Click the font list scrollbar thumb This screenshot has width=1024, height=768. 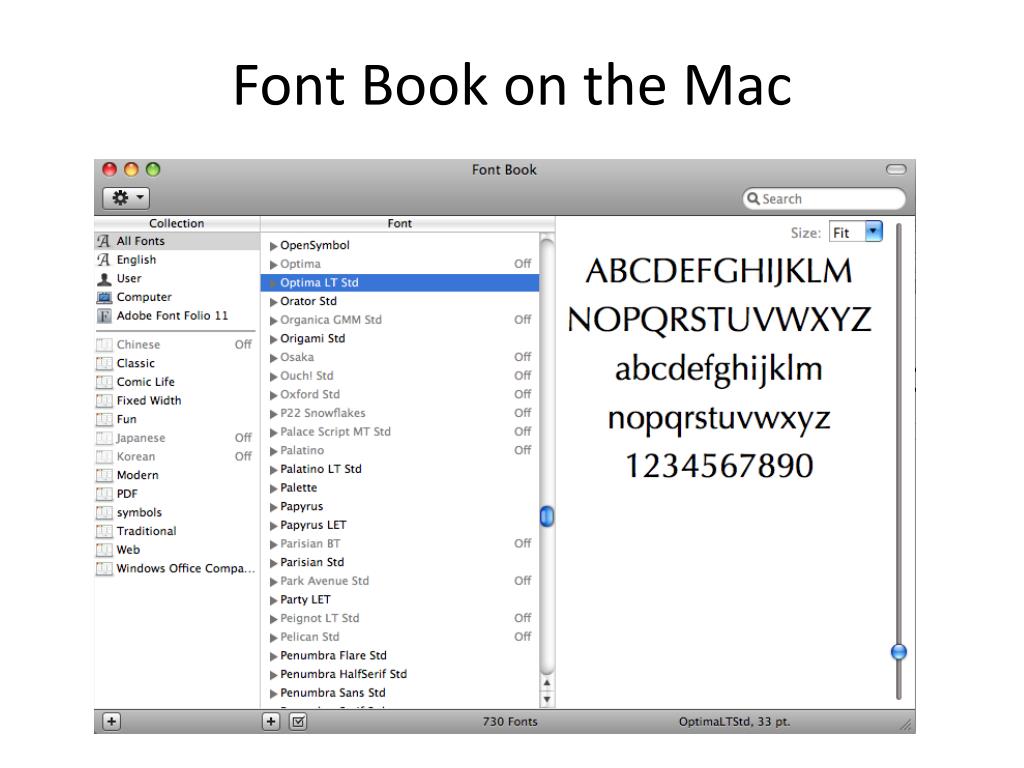point(547,517)
